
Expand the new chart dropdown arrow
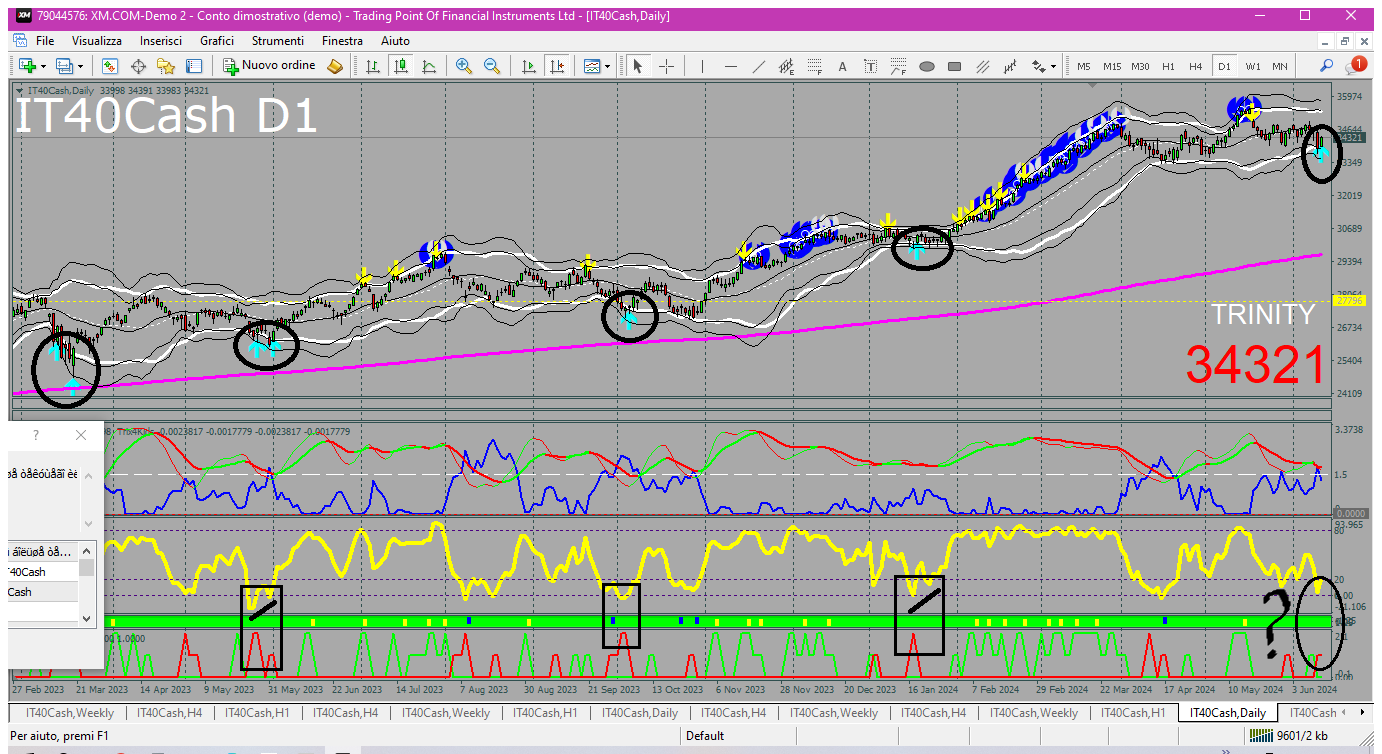(43, 66)
